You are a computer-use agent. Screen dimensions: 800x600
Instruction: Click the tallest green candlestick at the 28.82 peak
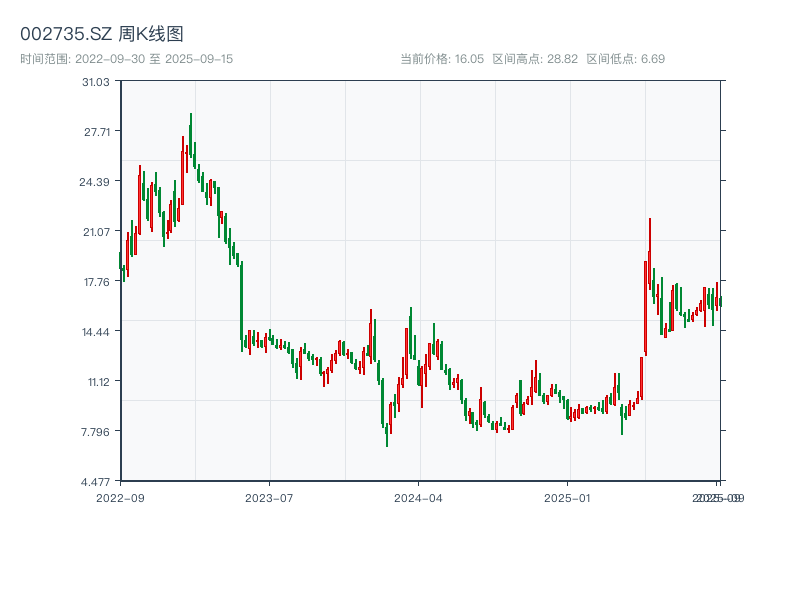[191, 135]
